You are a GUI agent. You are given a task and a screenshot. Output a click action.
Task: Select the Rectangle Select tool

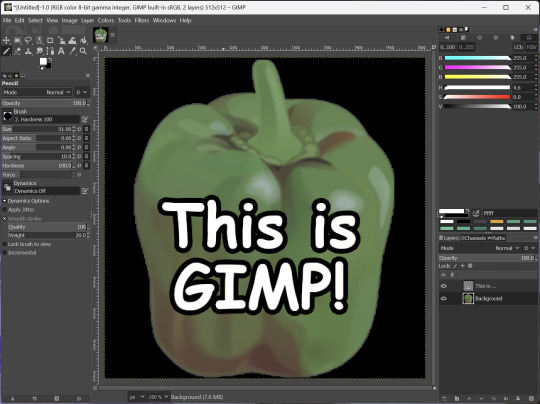point(17,40)
